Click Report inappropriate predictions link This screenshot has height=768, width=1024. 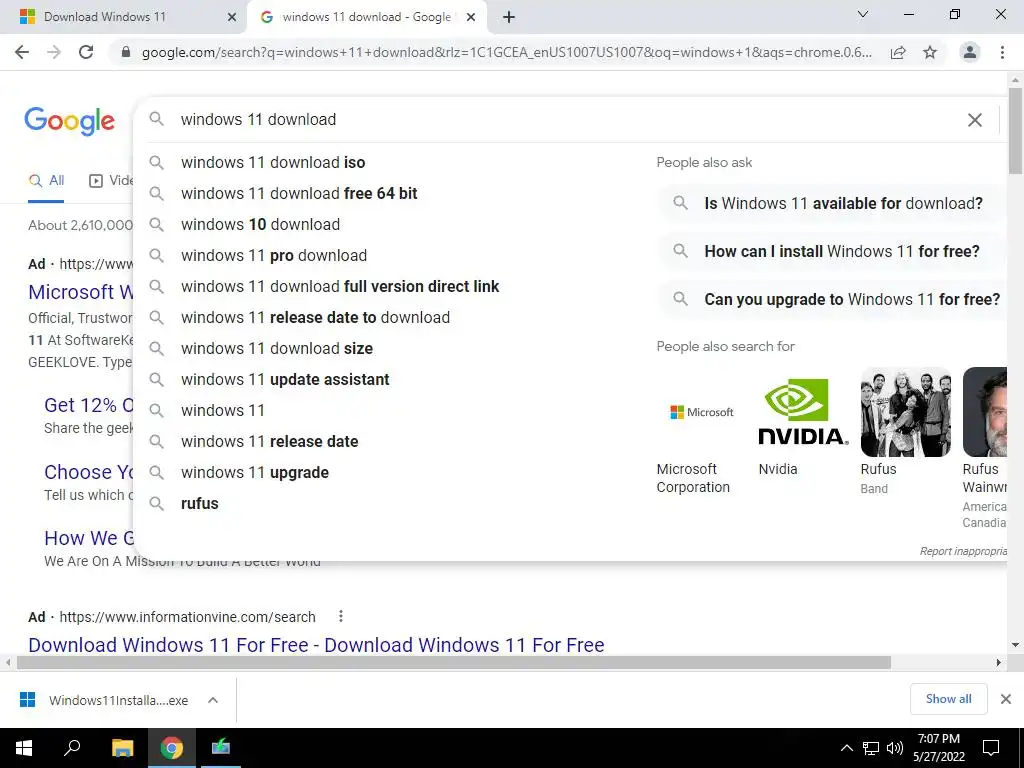[963, 551]
